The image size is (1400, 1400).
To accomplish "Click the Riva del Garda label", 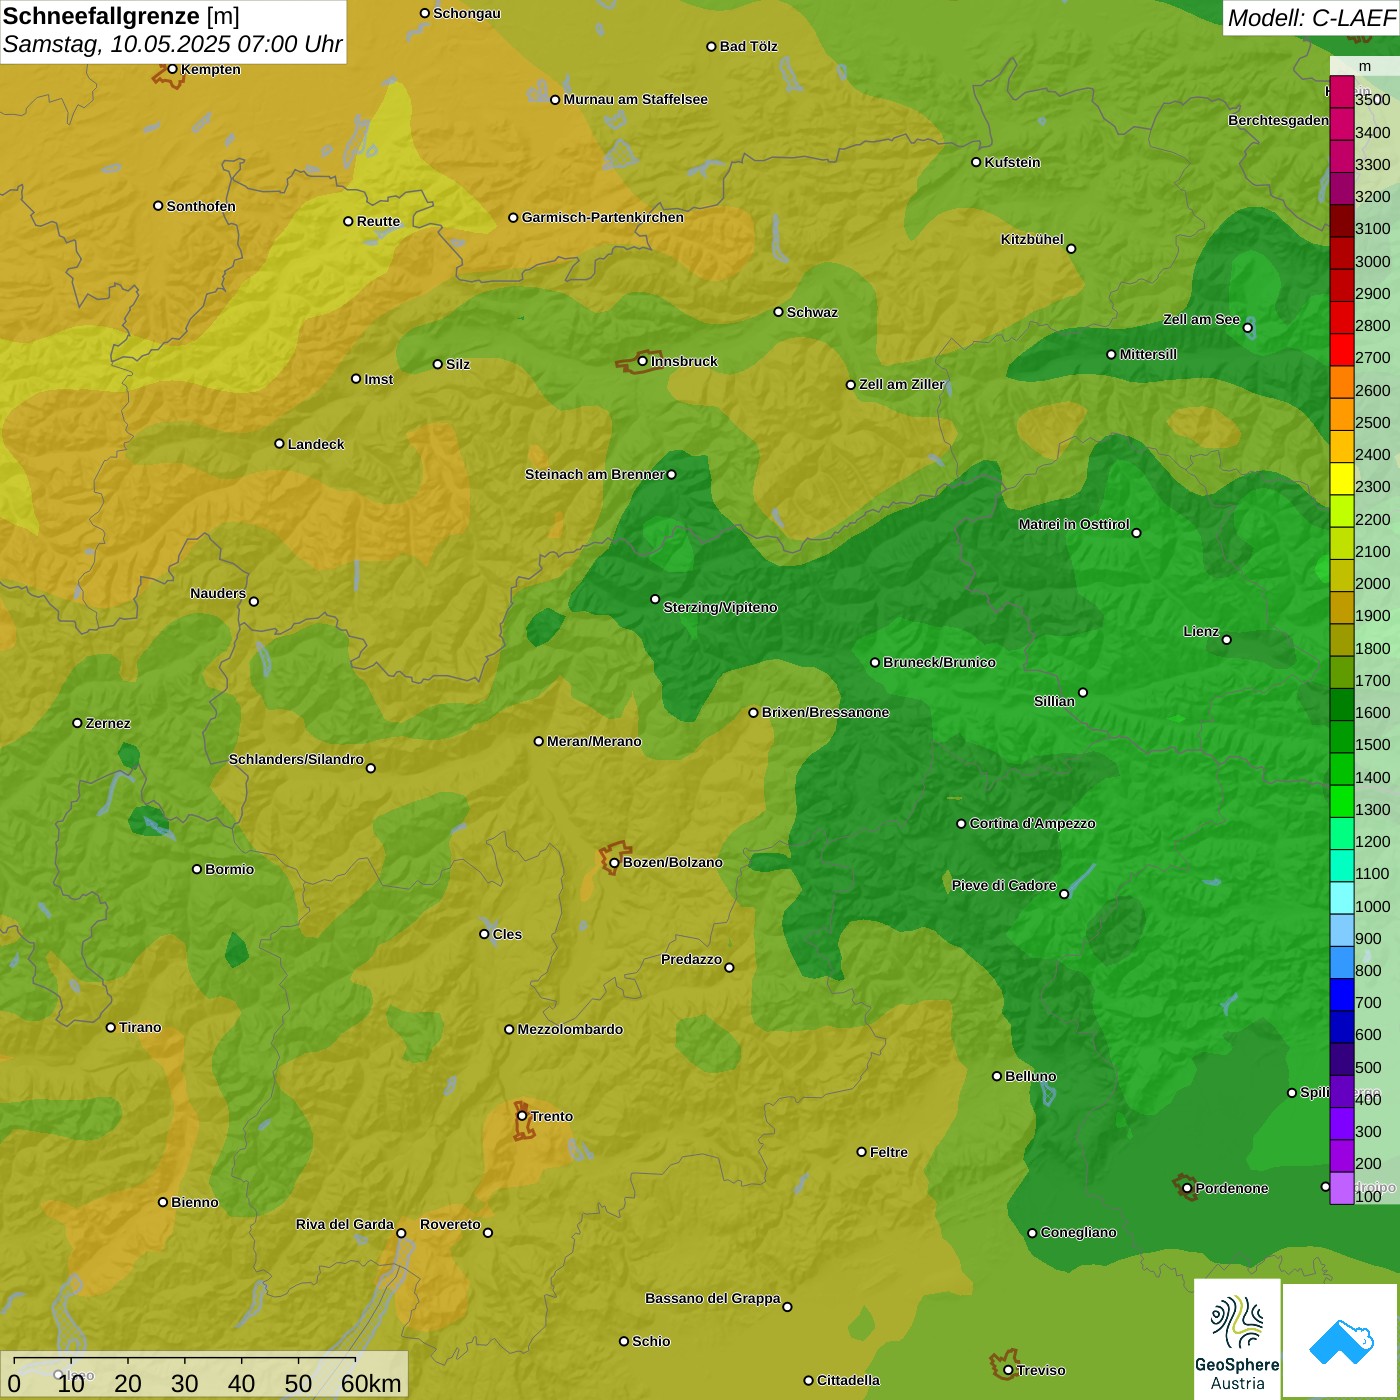I will (345, 1224).
